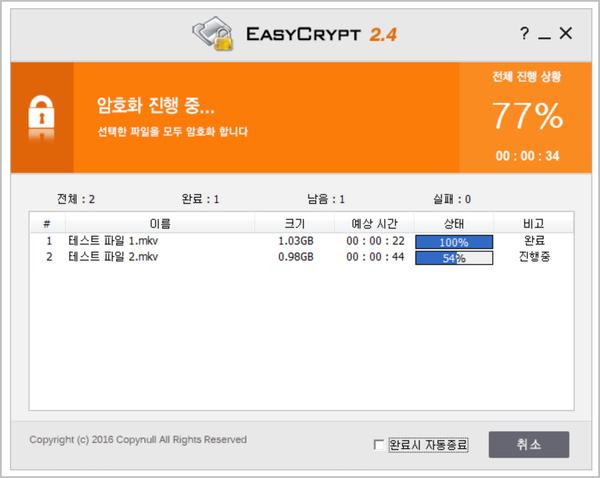This screenshot has width=600, height=478.
Task: Click the overall timer 00 : 00 : 34
Action: tap(527, 156)
